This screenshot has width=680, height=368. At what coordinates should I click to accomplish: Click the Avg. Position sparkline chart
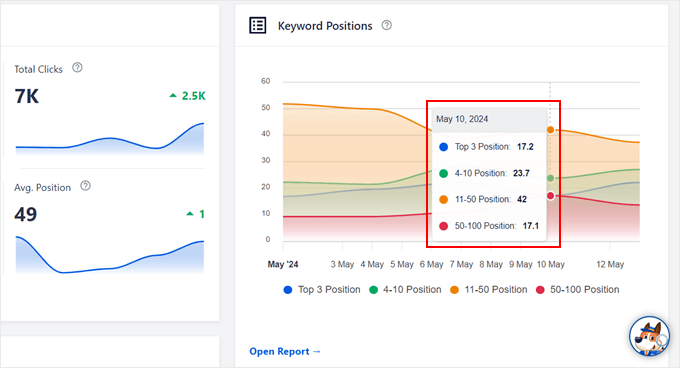pyautogui.click(x=110, y=255)
